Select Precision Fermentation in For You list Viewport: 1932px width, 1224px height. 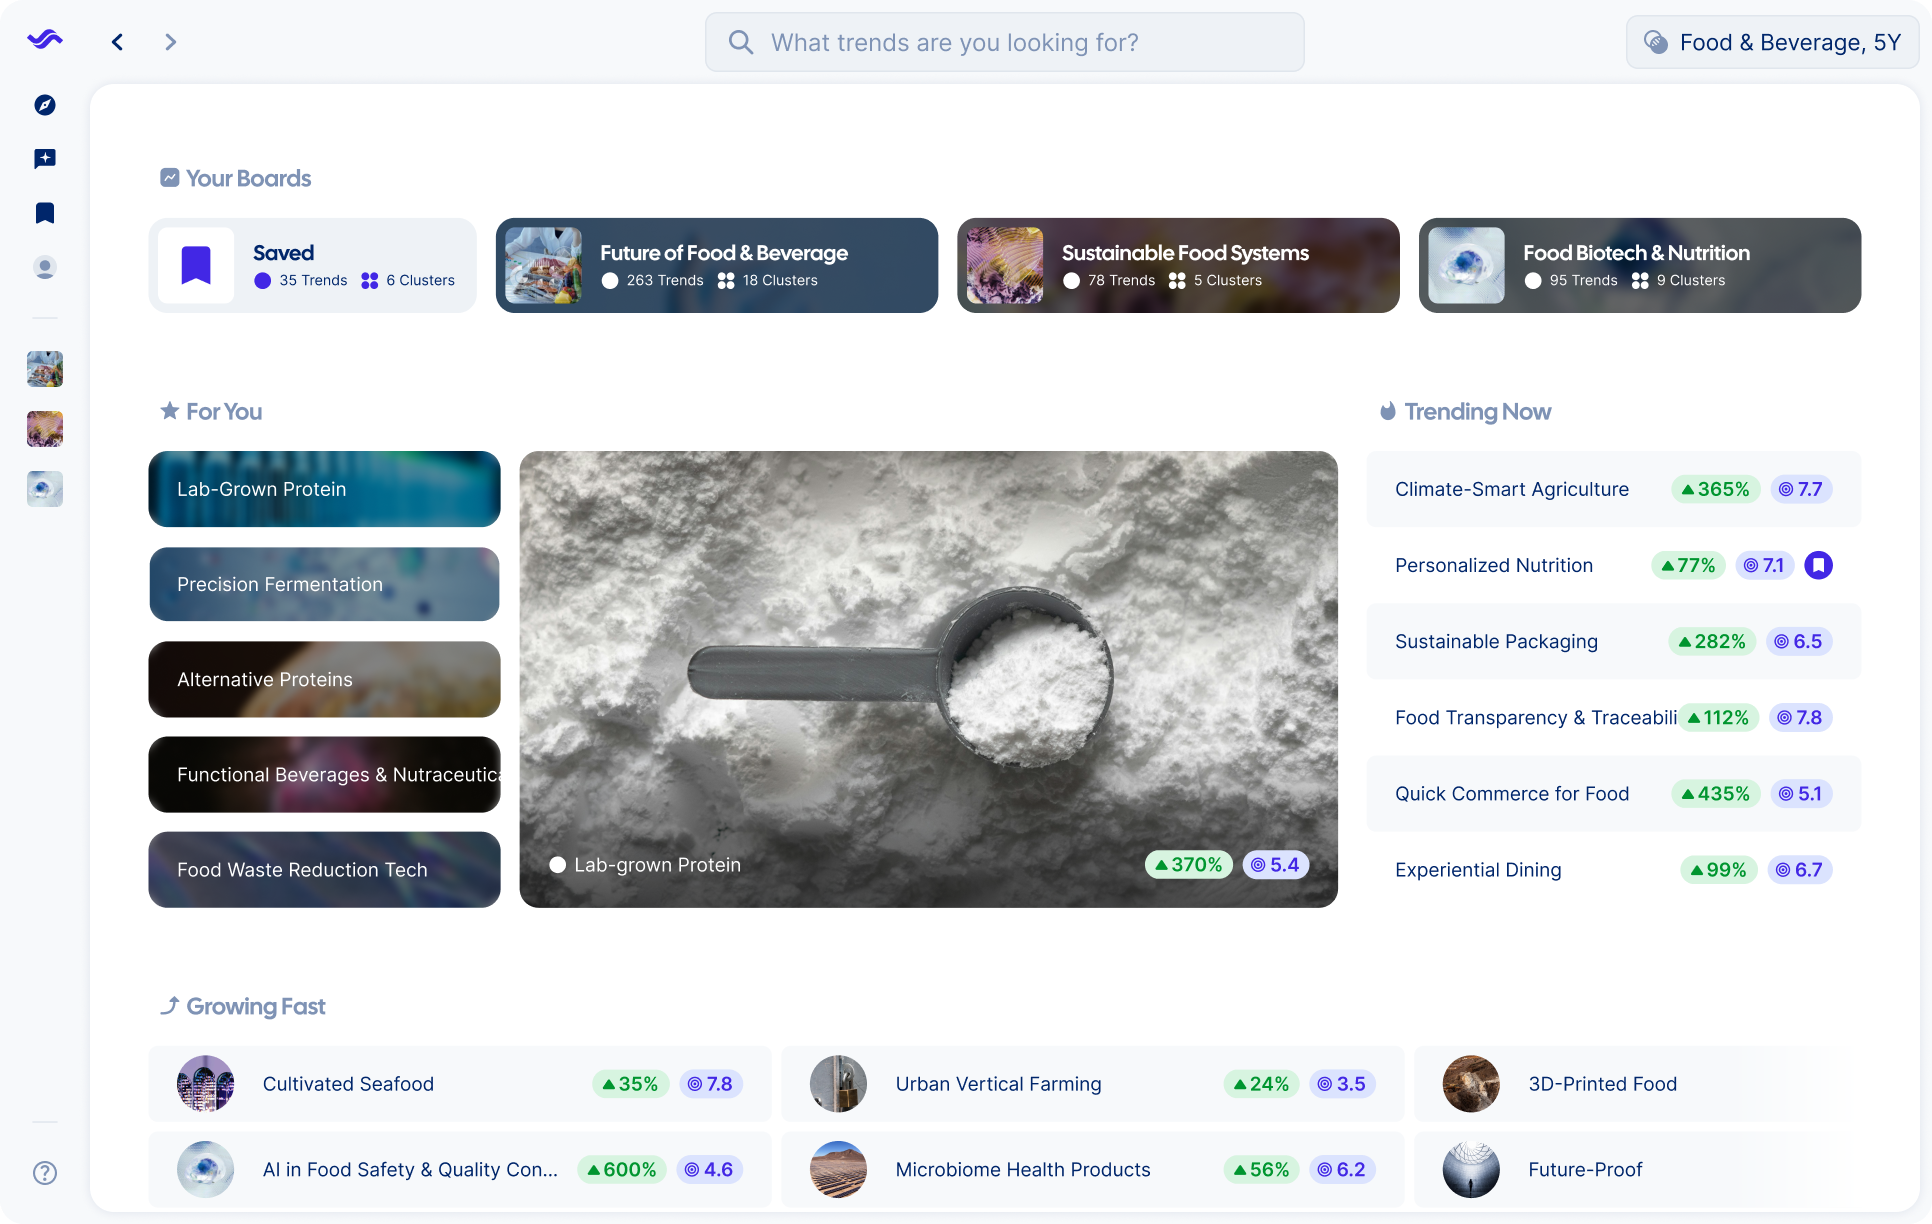[324, 584]
